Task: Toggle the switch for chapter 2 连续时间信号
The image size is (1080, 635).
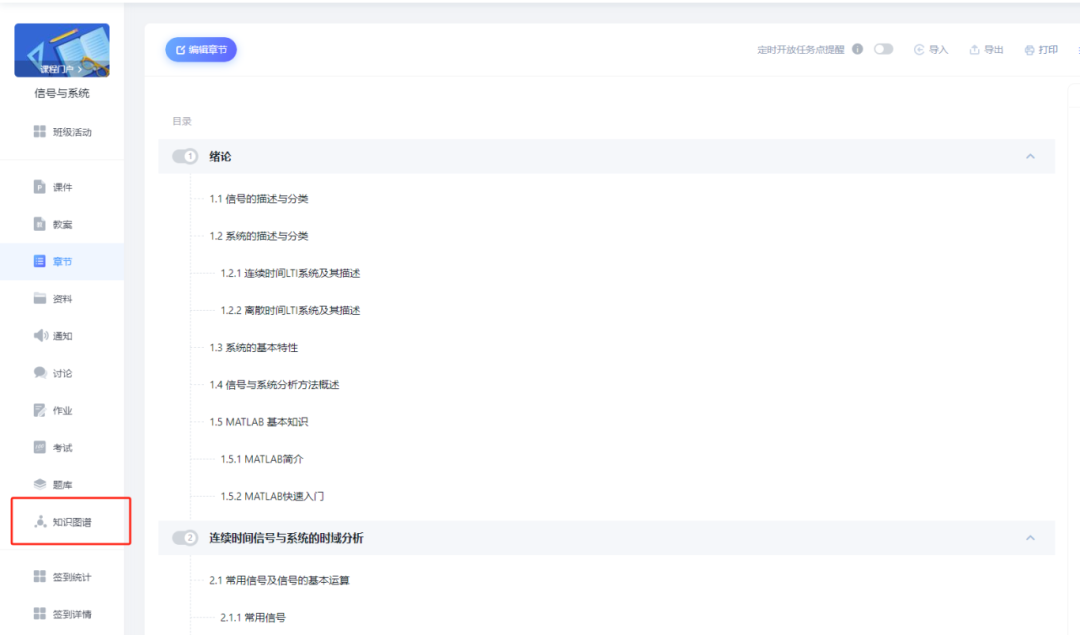Action: [x=185, y=538]
